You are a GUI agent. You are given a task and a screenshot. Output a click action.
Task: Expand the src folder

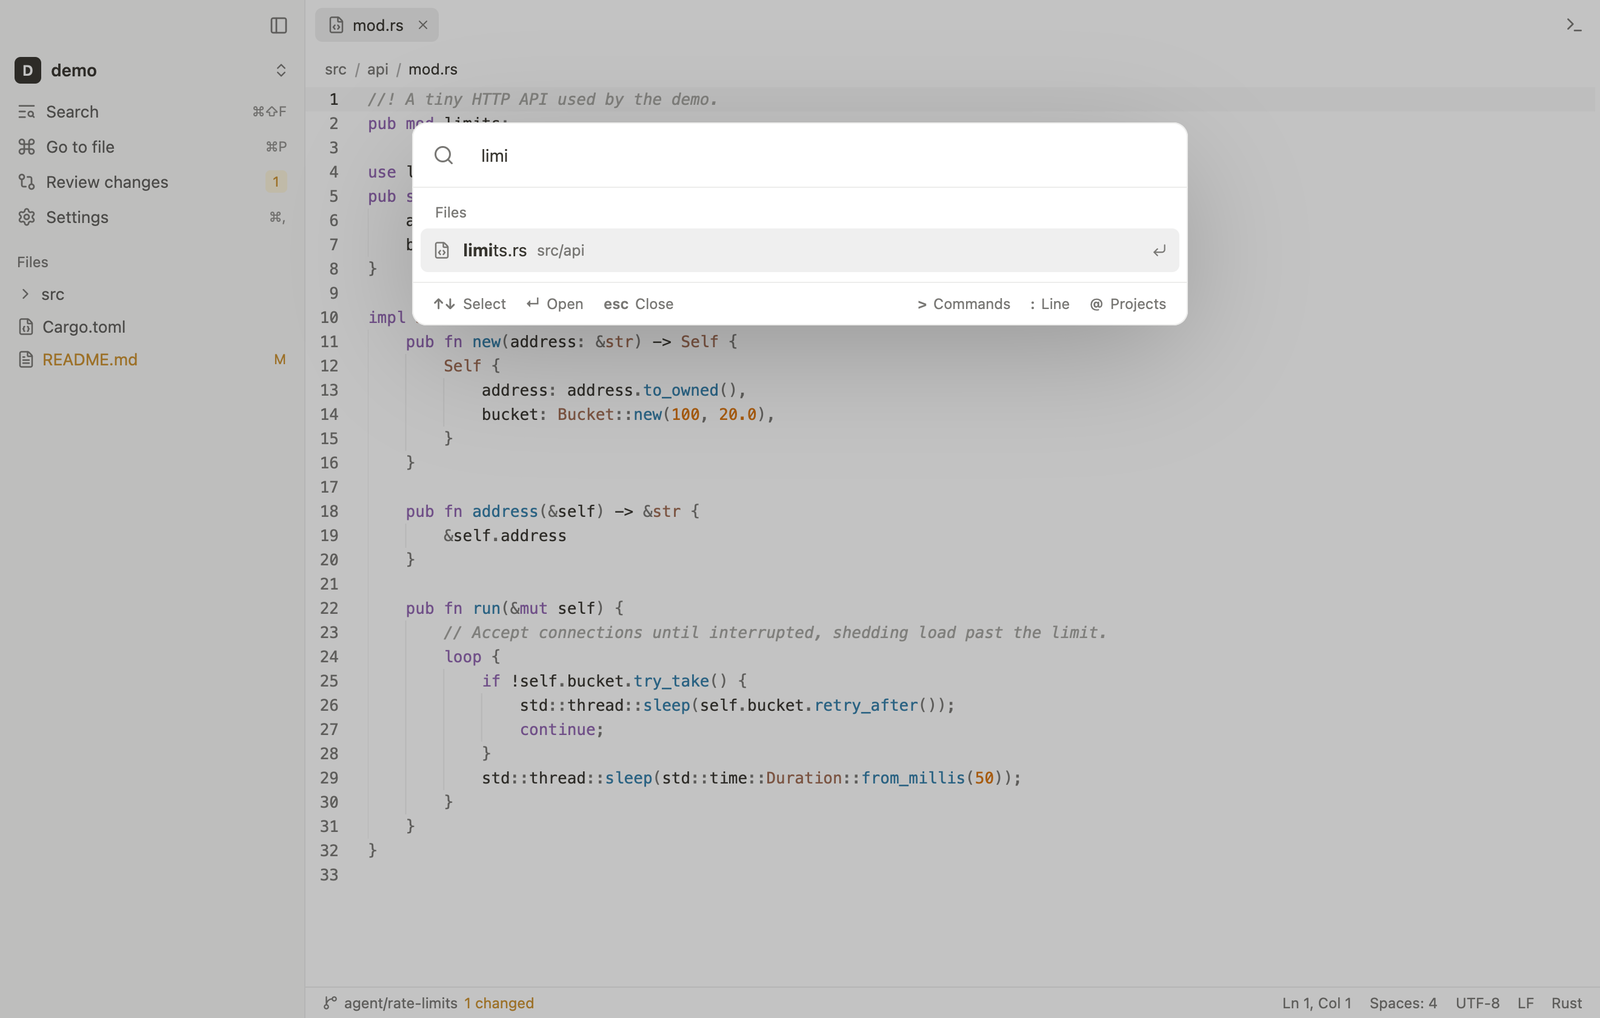click(152, 294)
